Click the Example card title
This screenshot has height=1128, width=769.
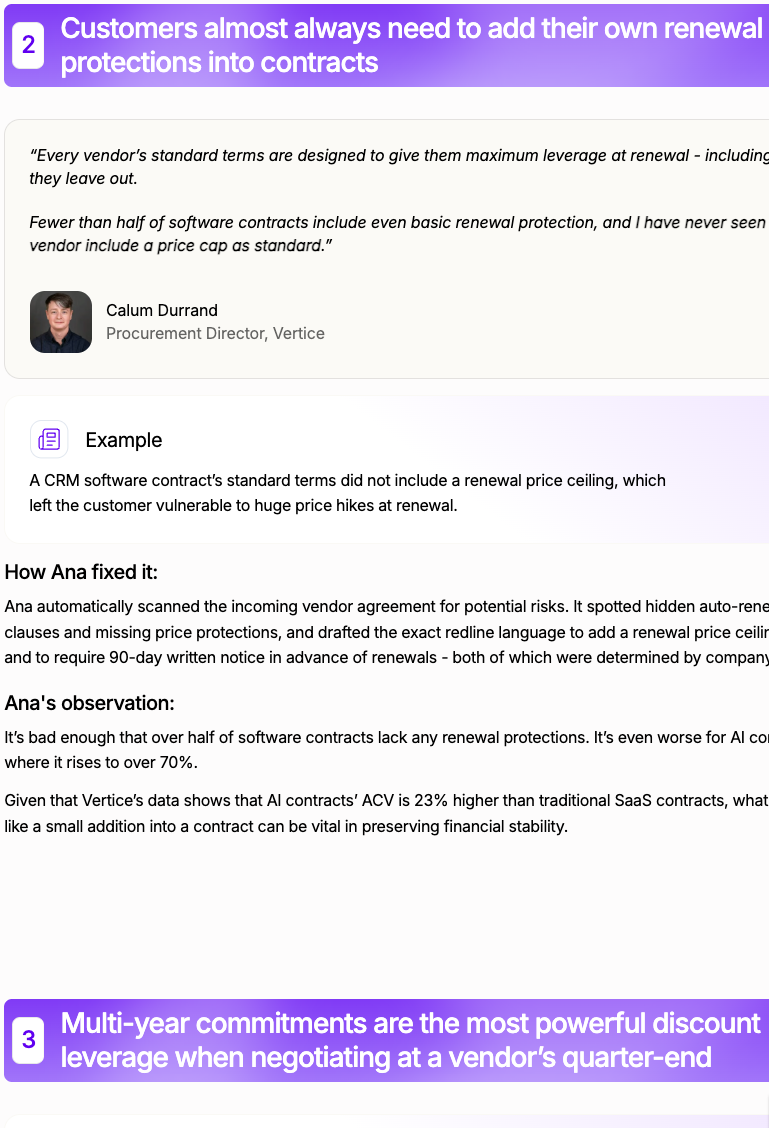(x=124, y=440)
